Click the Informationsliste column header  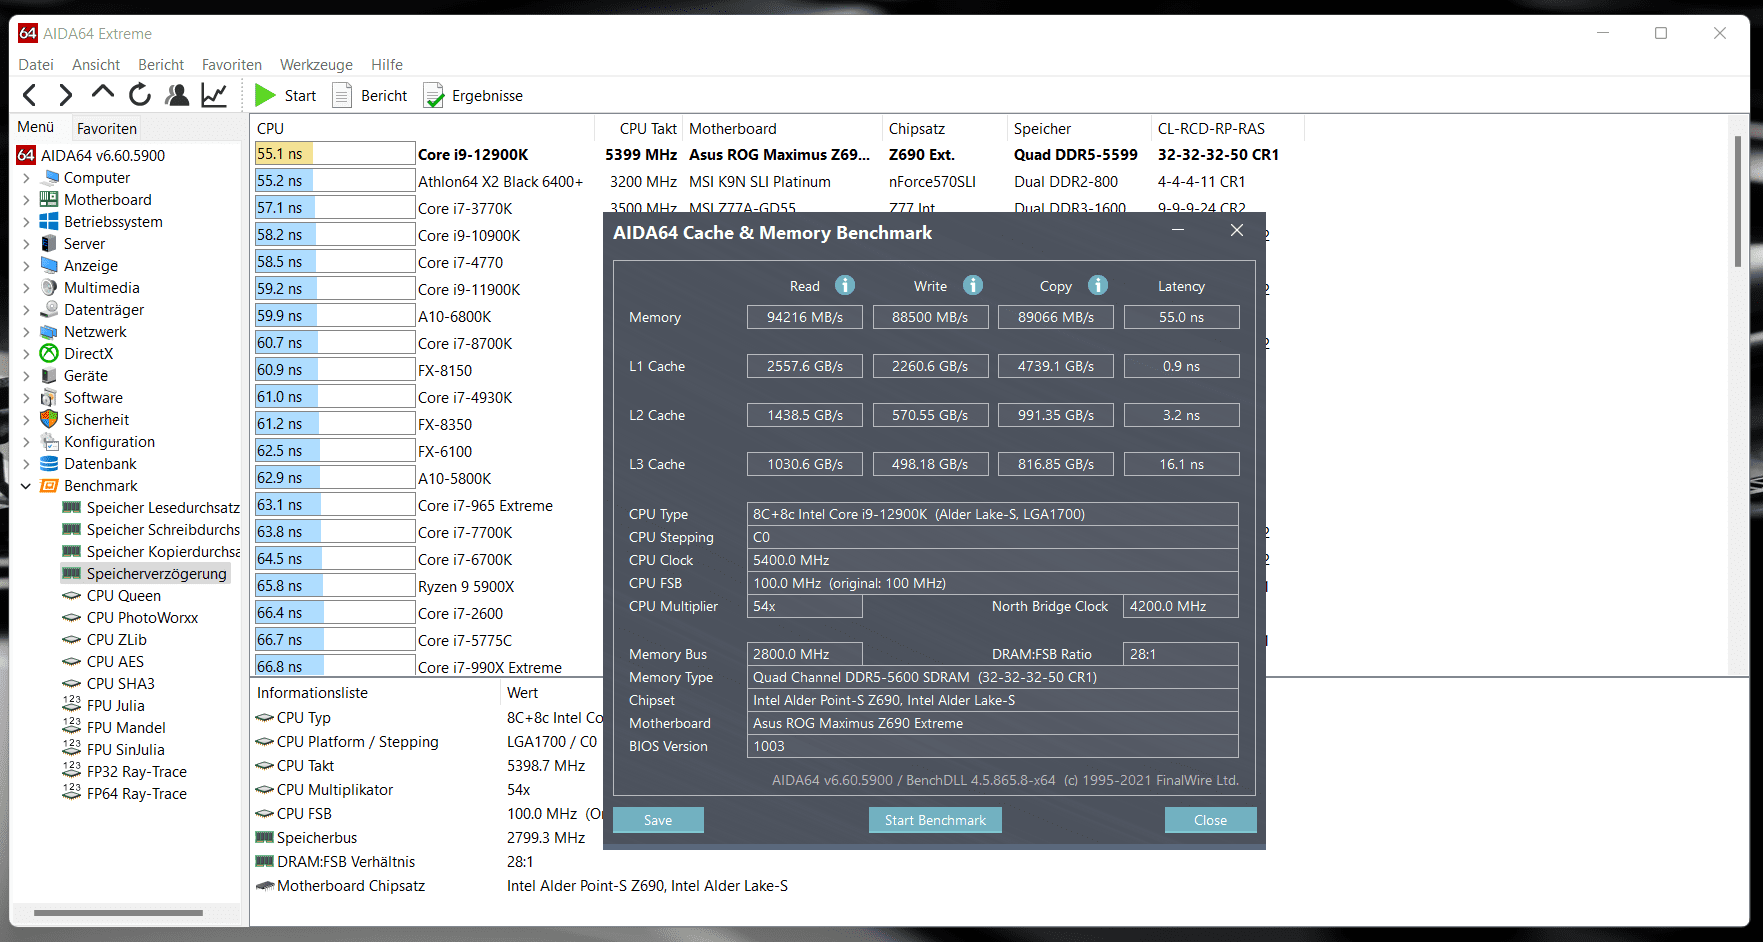point(376,692)
